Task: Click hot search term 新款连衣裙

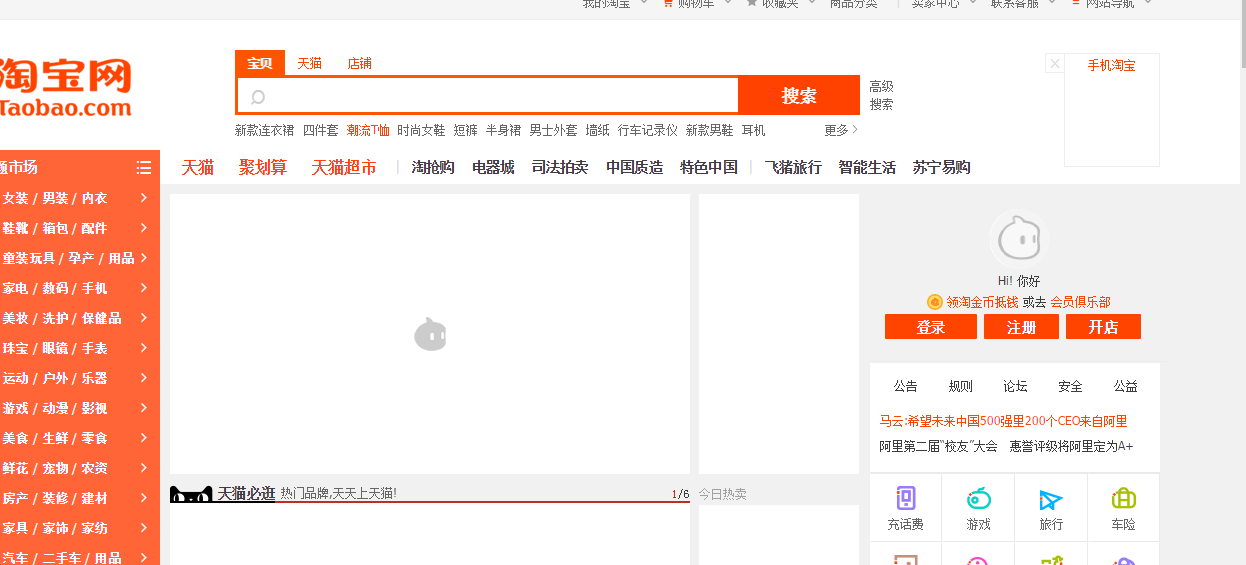Action: pos(265,130)
